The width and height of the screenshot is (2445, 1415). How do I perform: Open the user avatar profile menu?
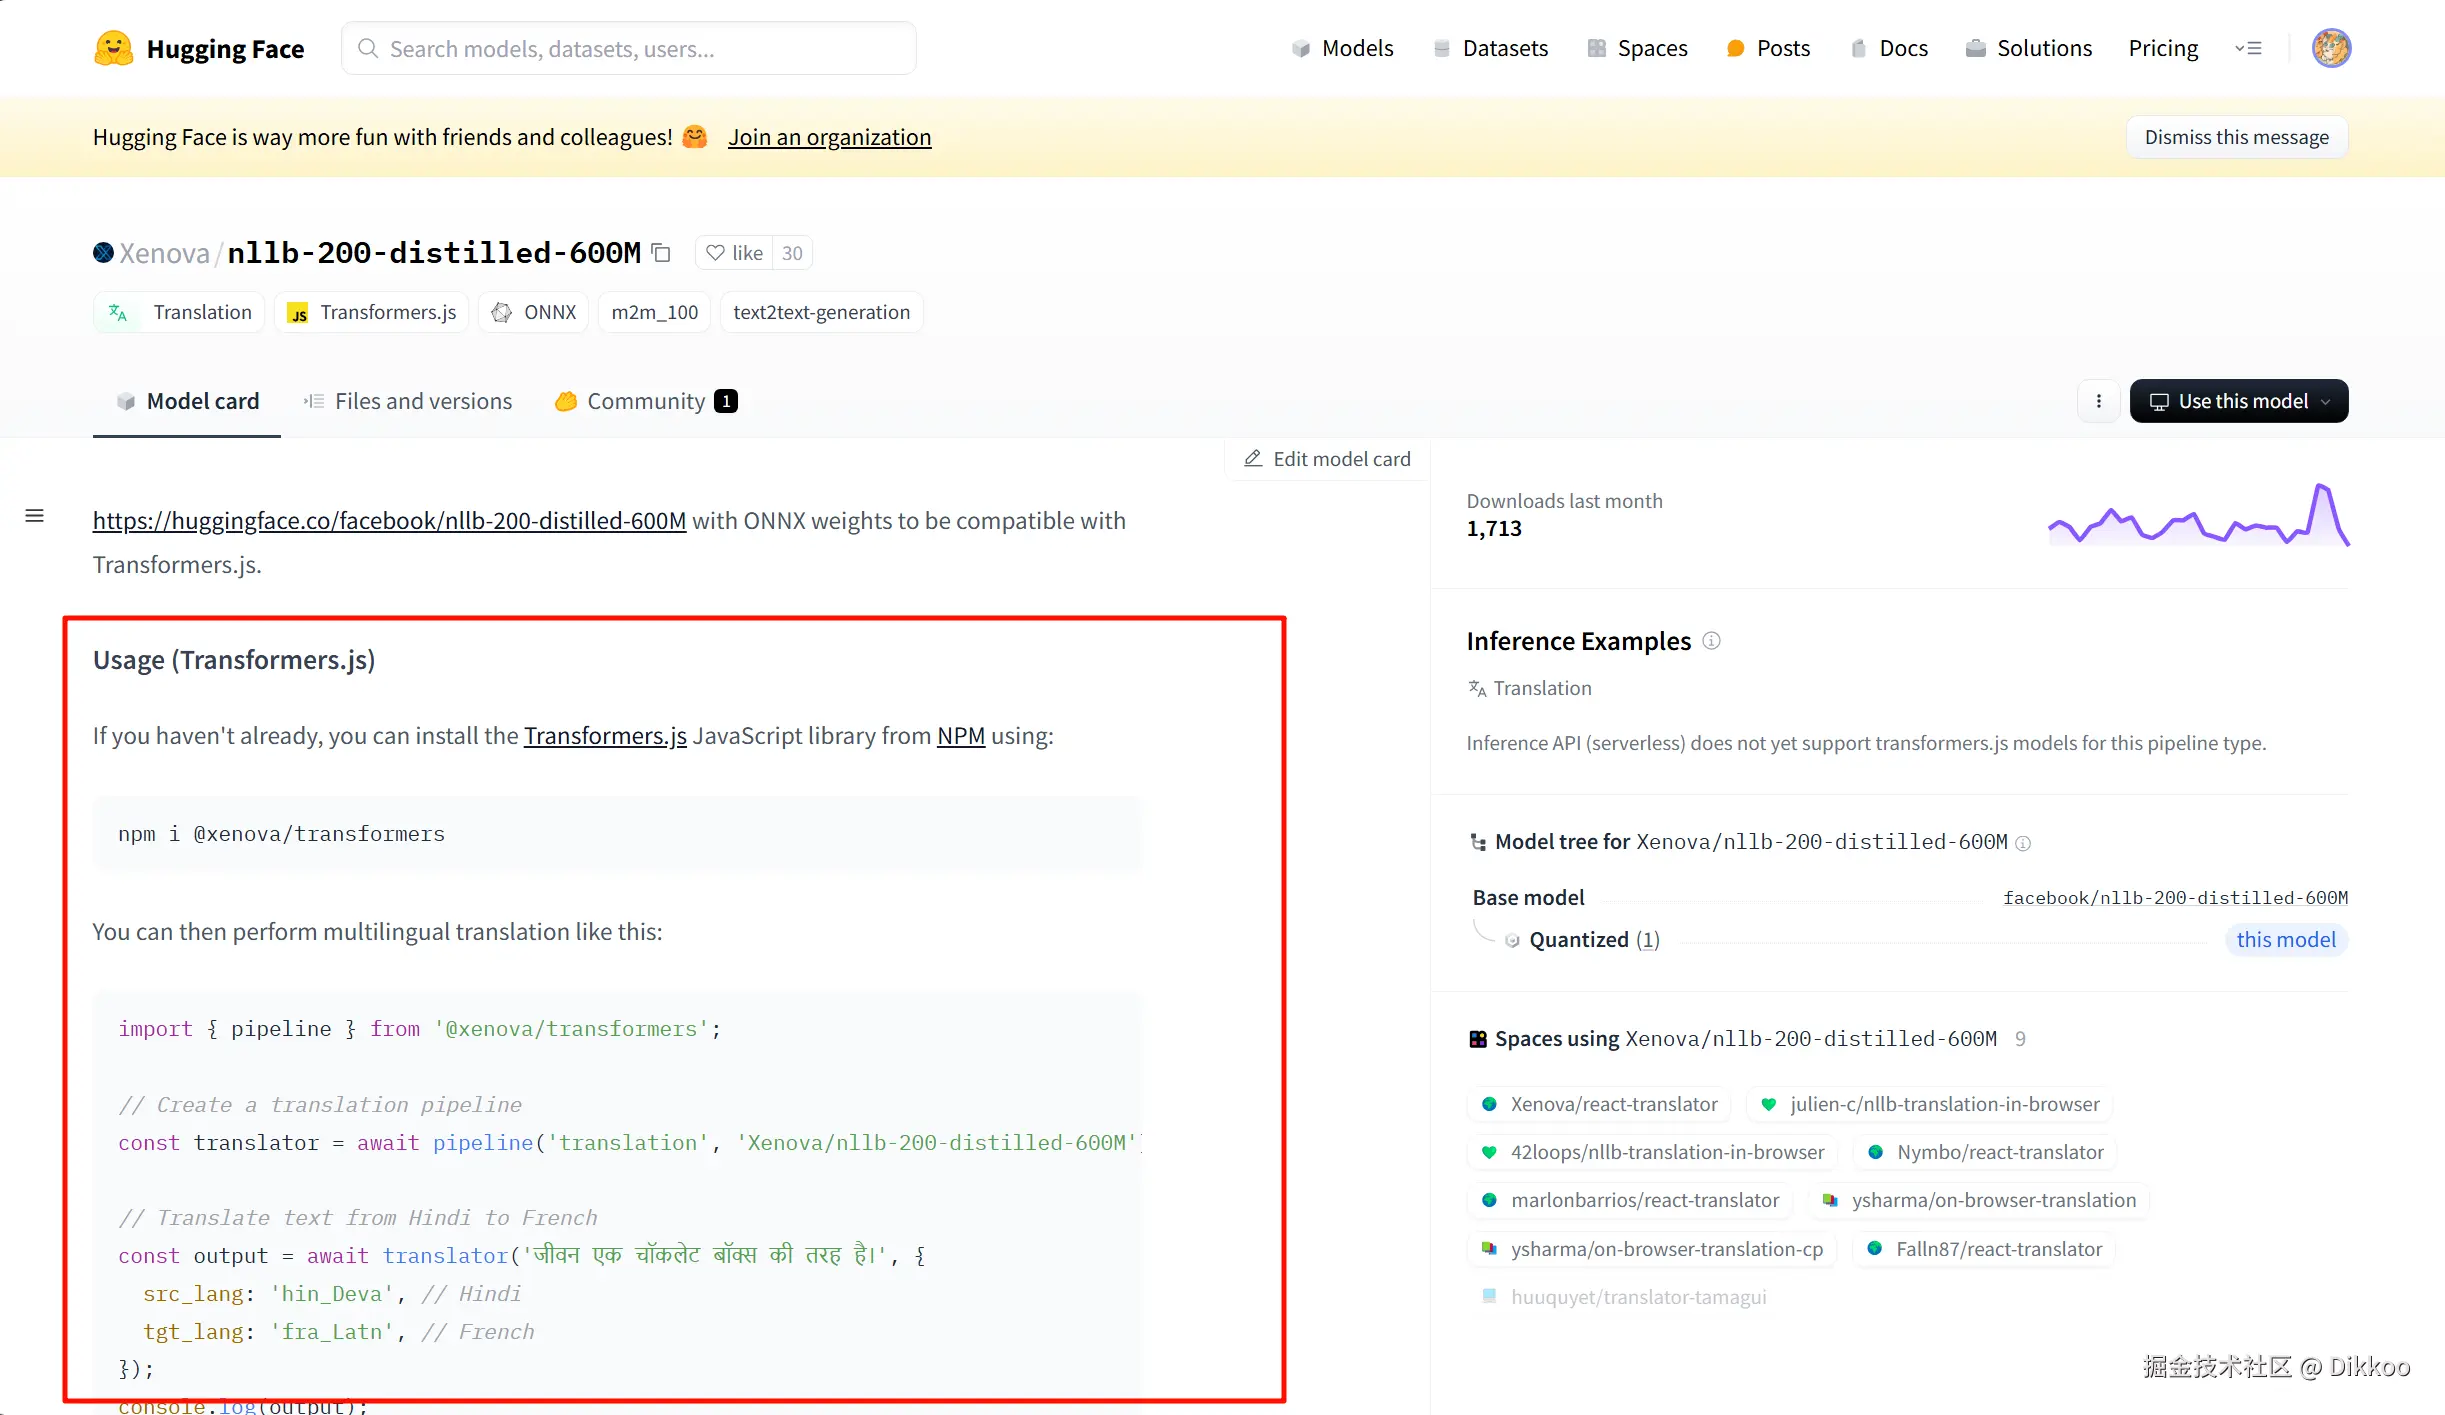point(2330,48)
